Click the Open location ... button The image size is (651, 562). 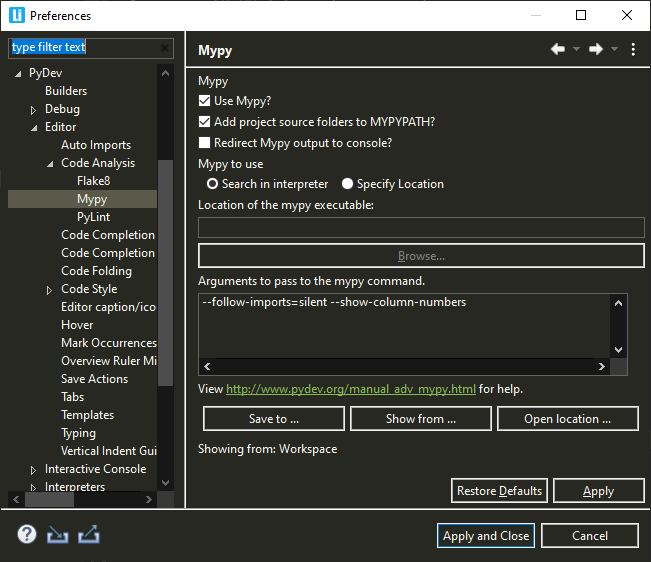(x=567, y=419)
